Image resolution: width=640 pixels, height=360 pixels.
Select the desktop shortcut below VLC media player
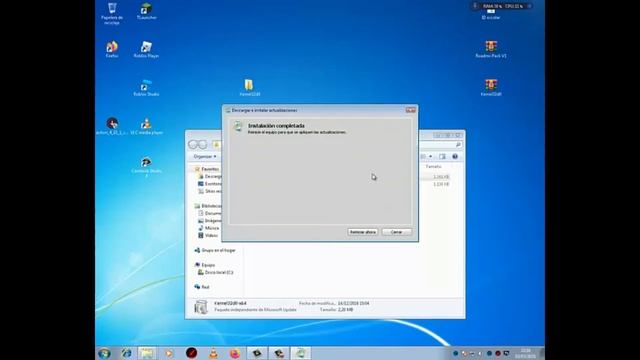[x=146, y=167]
